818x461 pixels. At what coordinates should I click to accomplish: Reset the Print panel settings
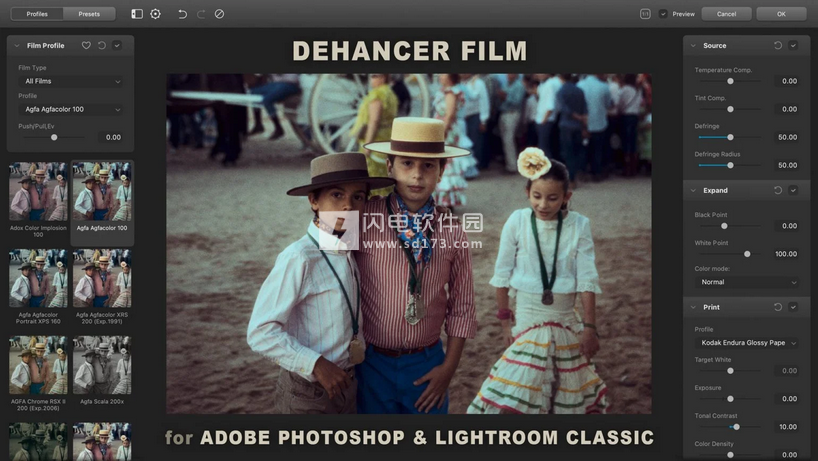[x=778, y=307]
